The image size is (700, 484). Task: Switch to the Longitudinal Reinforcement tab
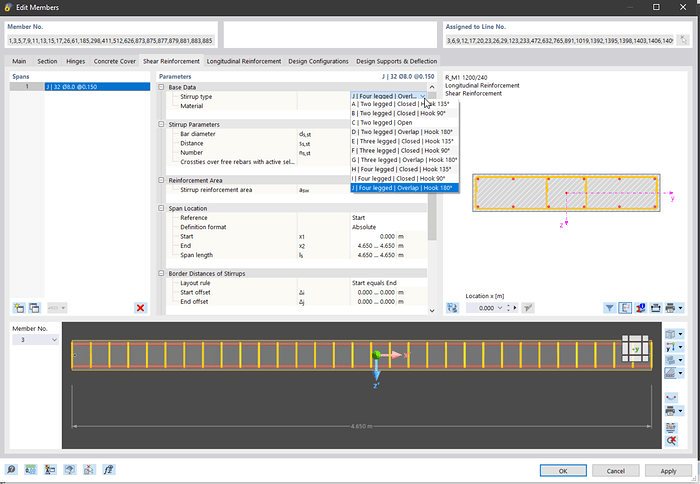244,61
